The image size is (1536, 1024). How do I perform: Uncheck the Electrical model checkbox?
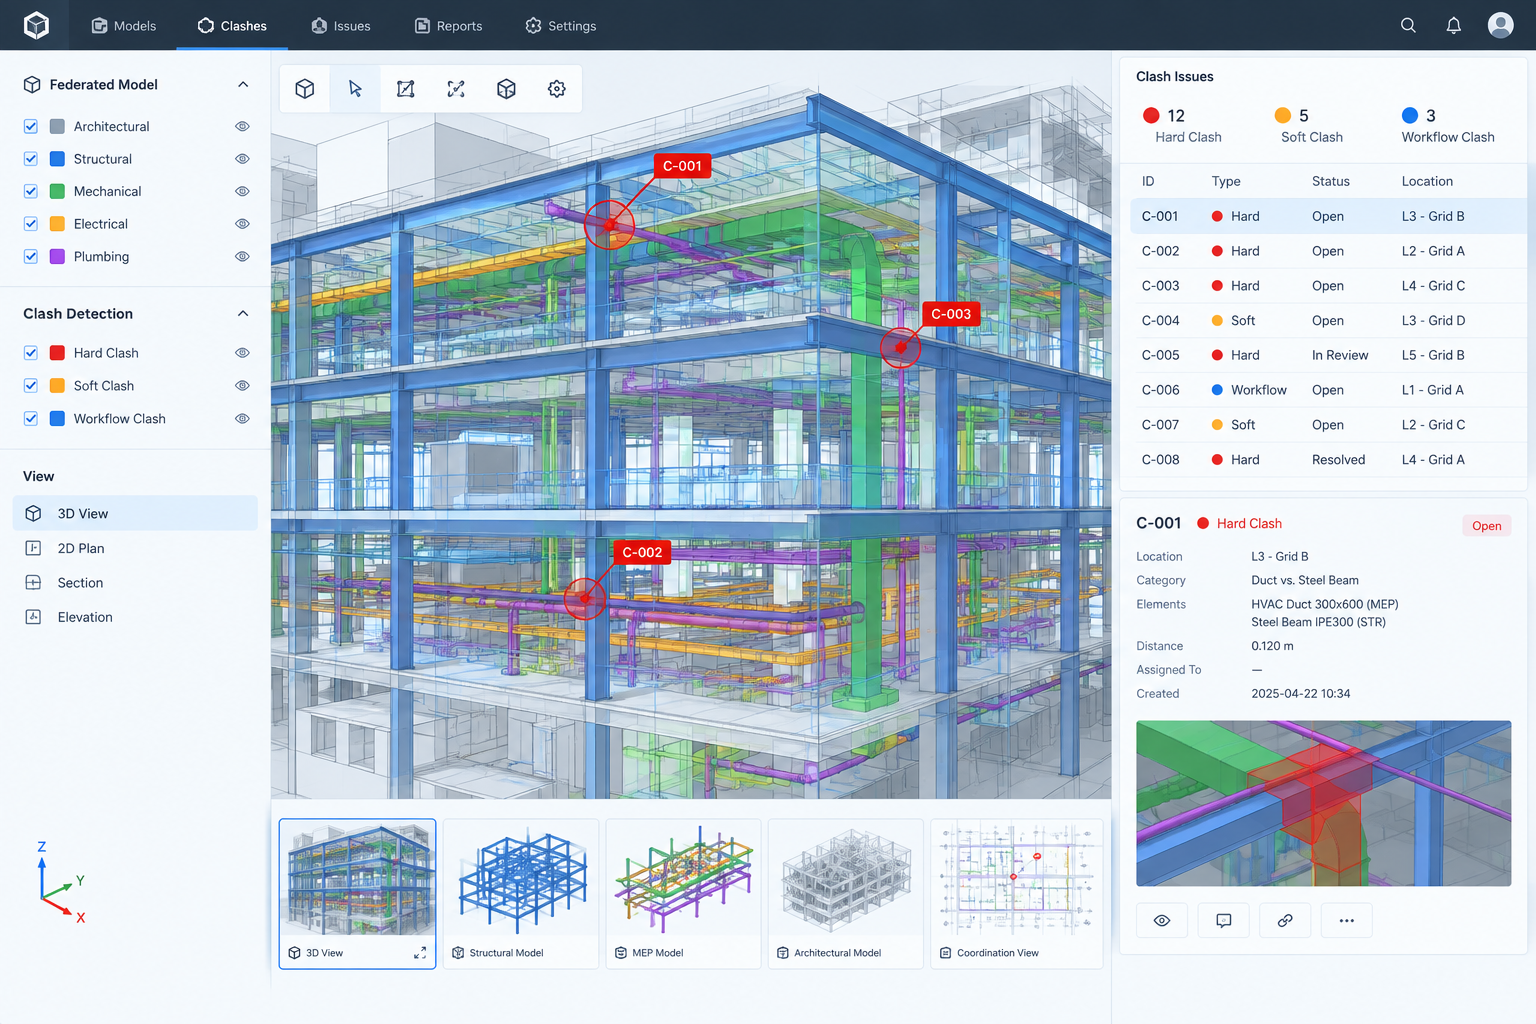coord(31,224)
